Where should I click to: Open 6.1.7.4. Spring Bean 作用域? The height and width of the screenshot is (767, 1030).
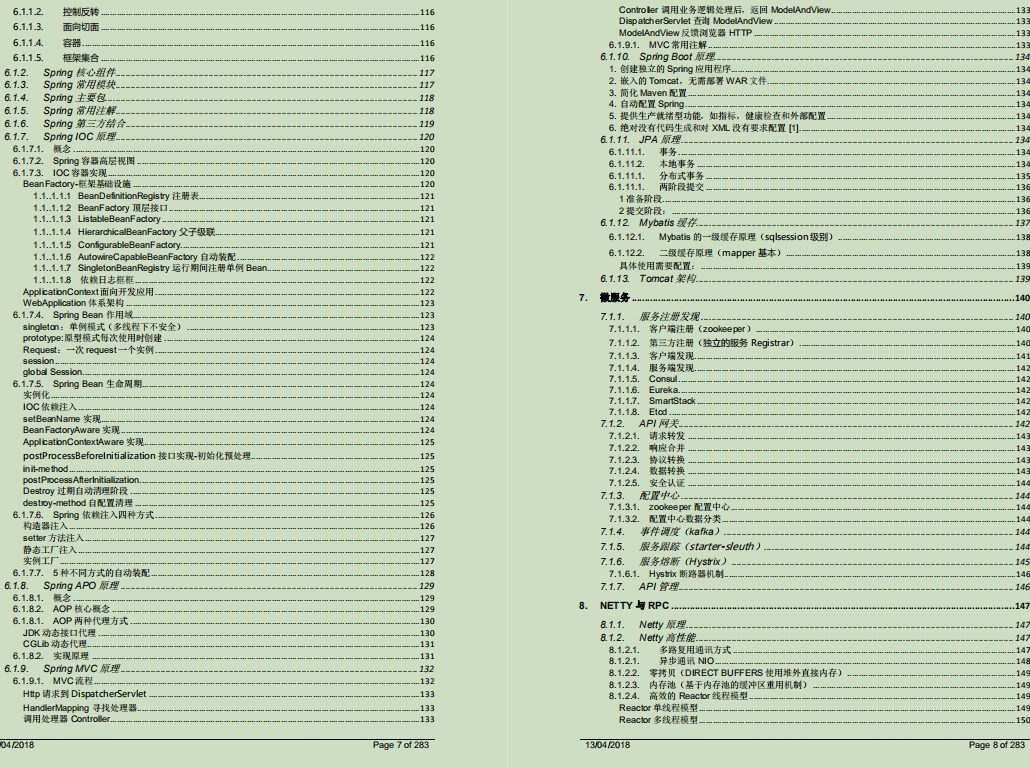223,315
